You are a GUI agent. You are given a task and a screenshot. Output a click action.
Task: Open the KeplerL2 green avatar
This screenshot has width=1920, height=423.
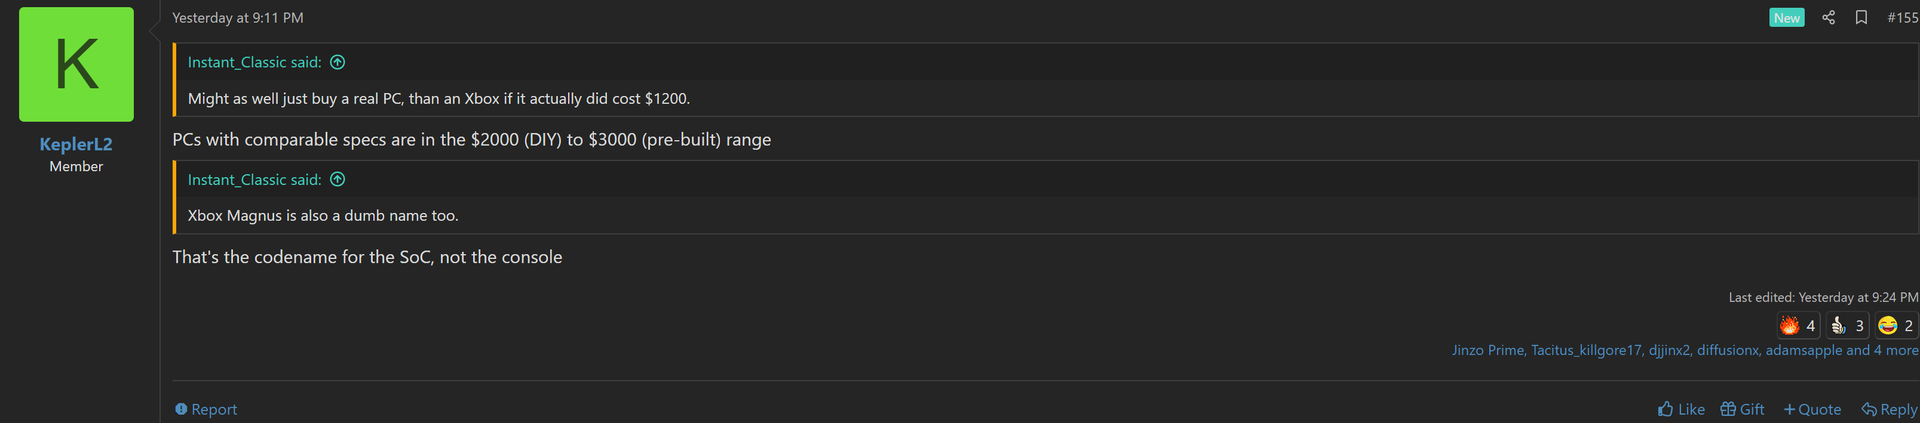[x=76, y=65]
